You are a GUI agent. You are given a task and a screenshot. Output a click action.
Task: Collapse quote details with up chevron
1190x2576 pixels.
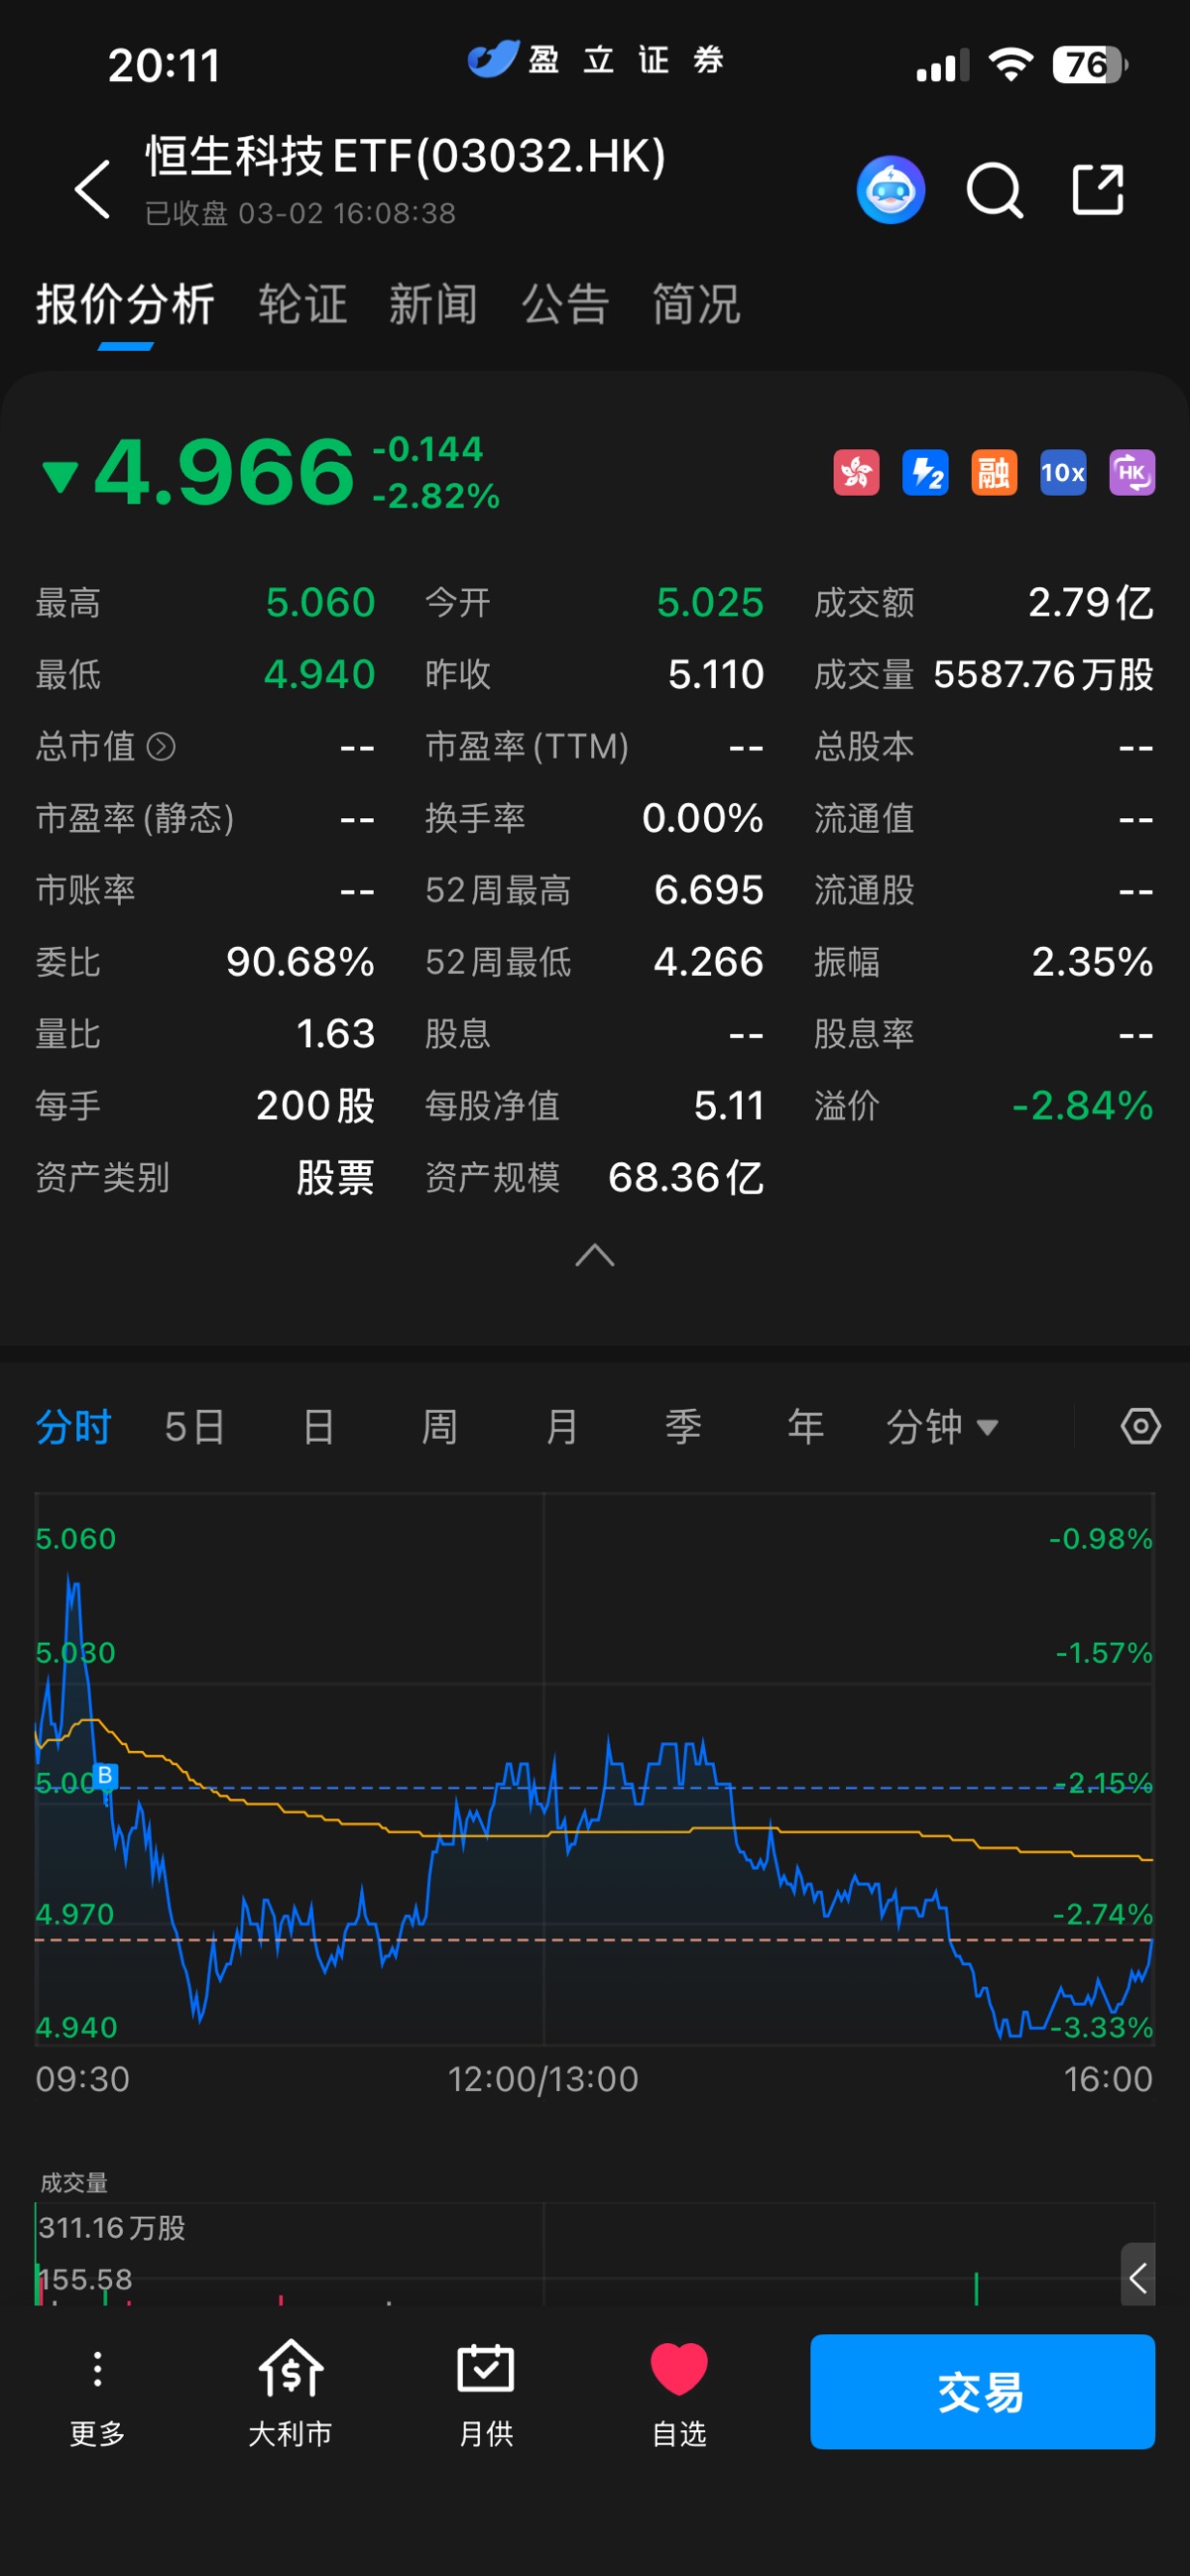pos(595,1255)
